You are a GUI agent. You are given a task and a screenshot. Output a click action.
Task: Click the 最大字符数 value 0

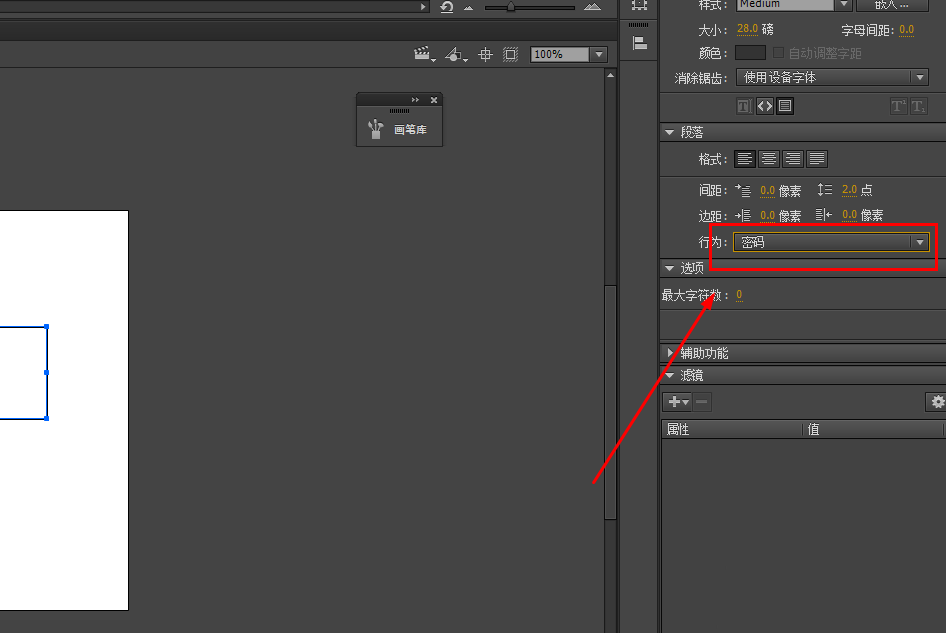coord(739,295)
